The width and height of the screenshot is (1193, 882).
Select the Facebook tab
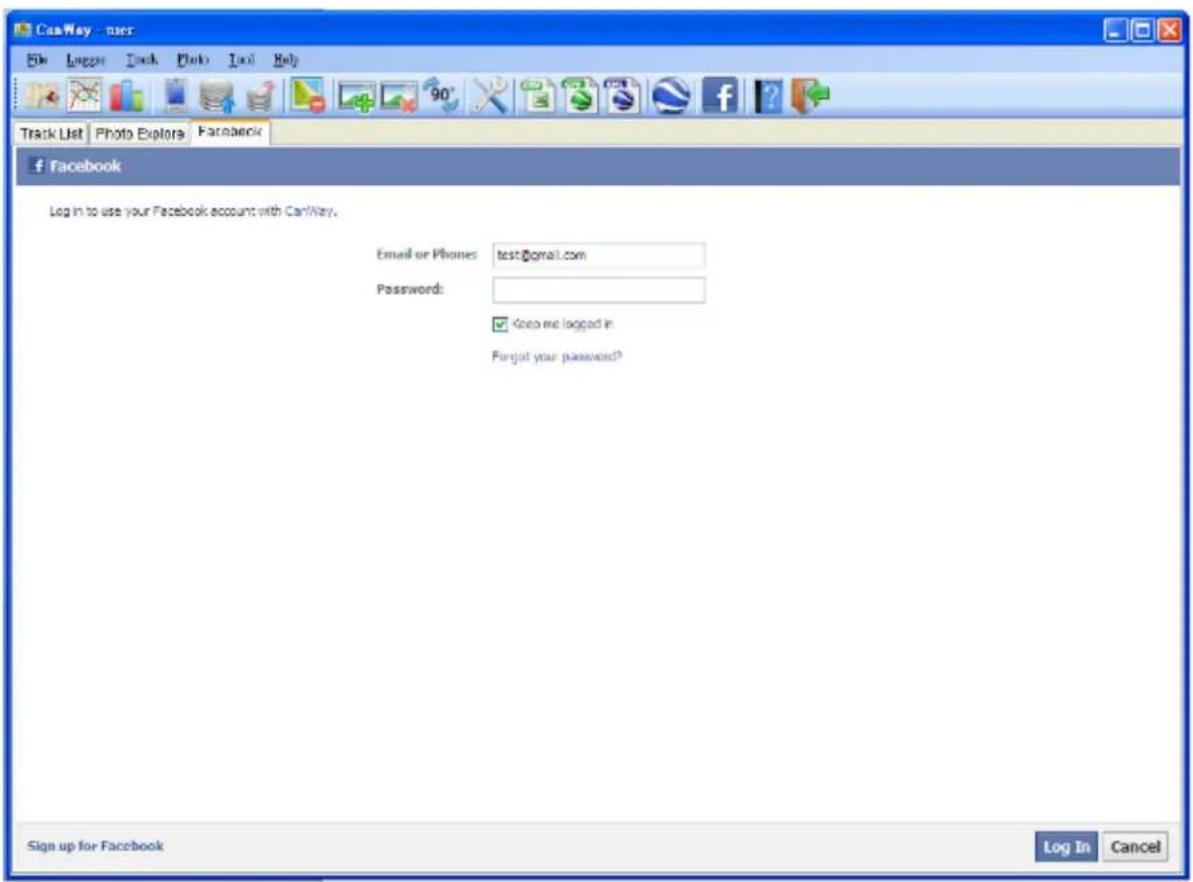pyautogui.click(x=230, y=132)
